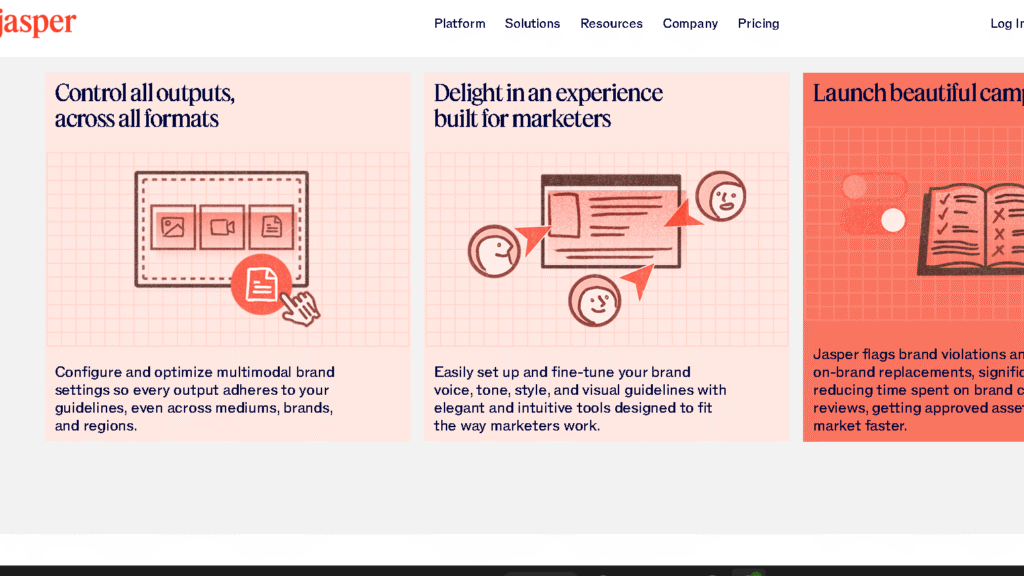Open the Solutions dropdown menu
Viewport: 1024px width, 576px height.
point(532,23)
